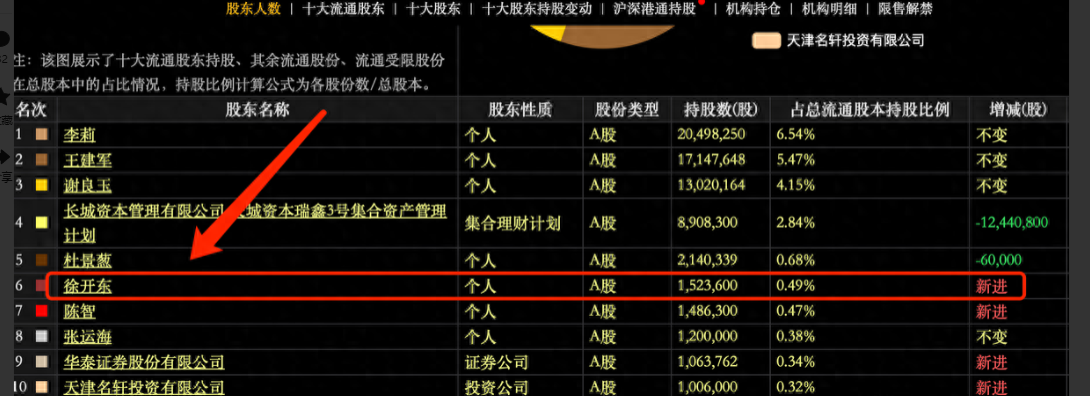Click the 集合理财计划 nature cell
The image size is (1090, 396).
[512, 223]
